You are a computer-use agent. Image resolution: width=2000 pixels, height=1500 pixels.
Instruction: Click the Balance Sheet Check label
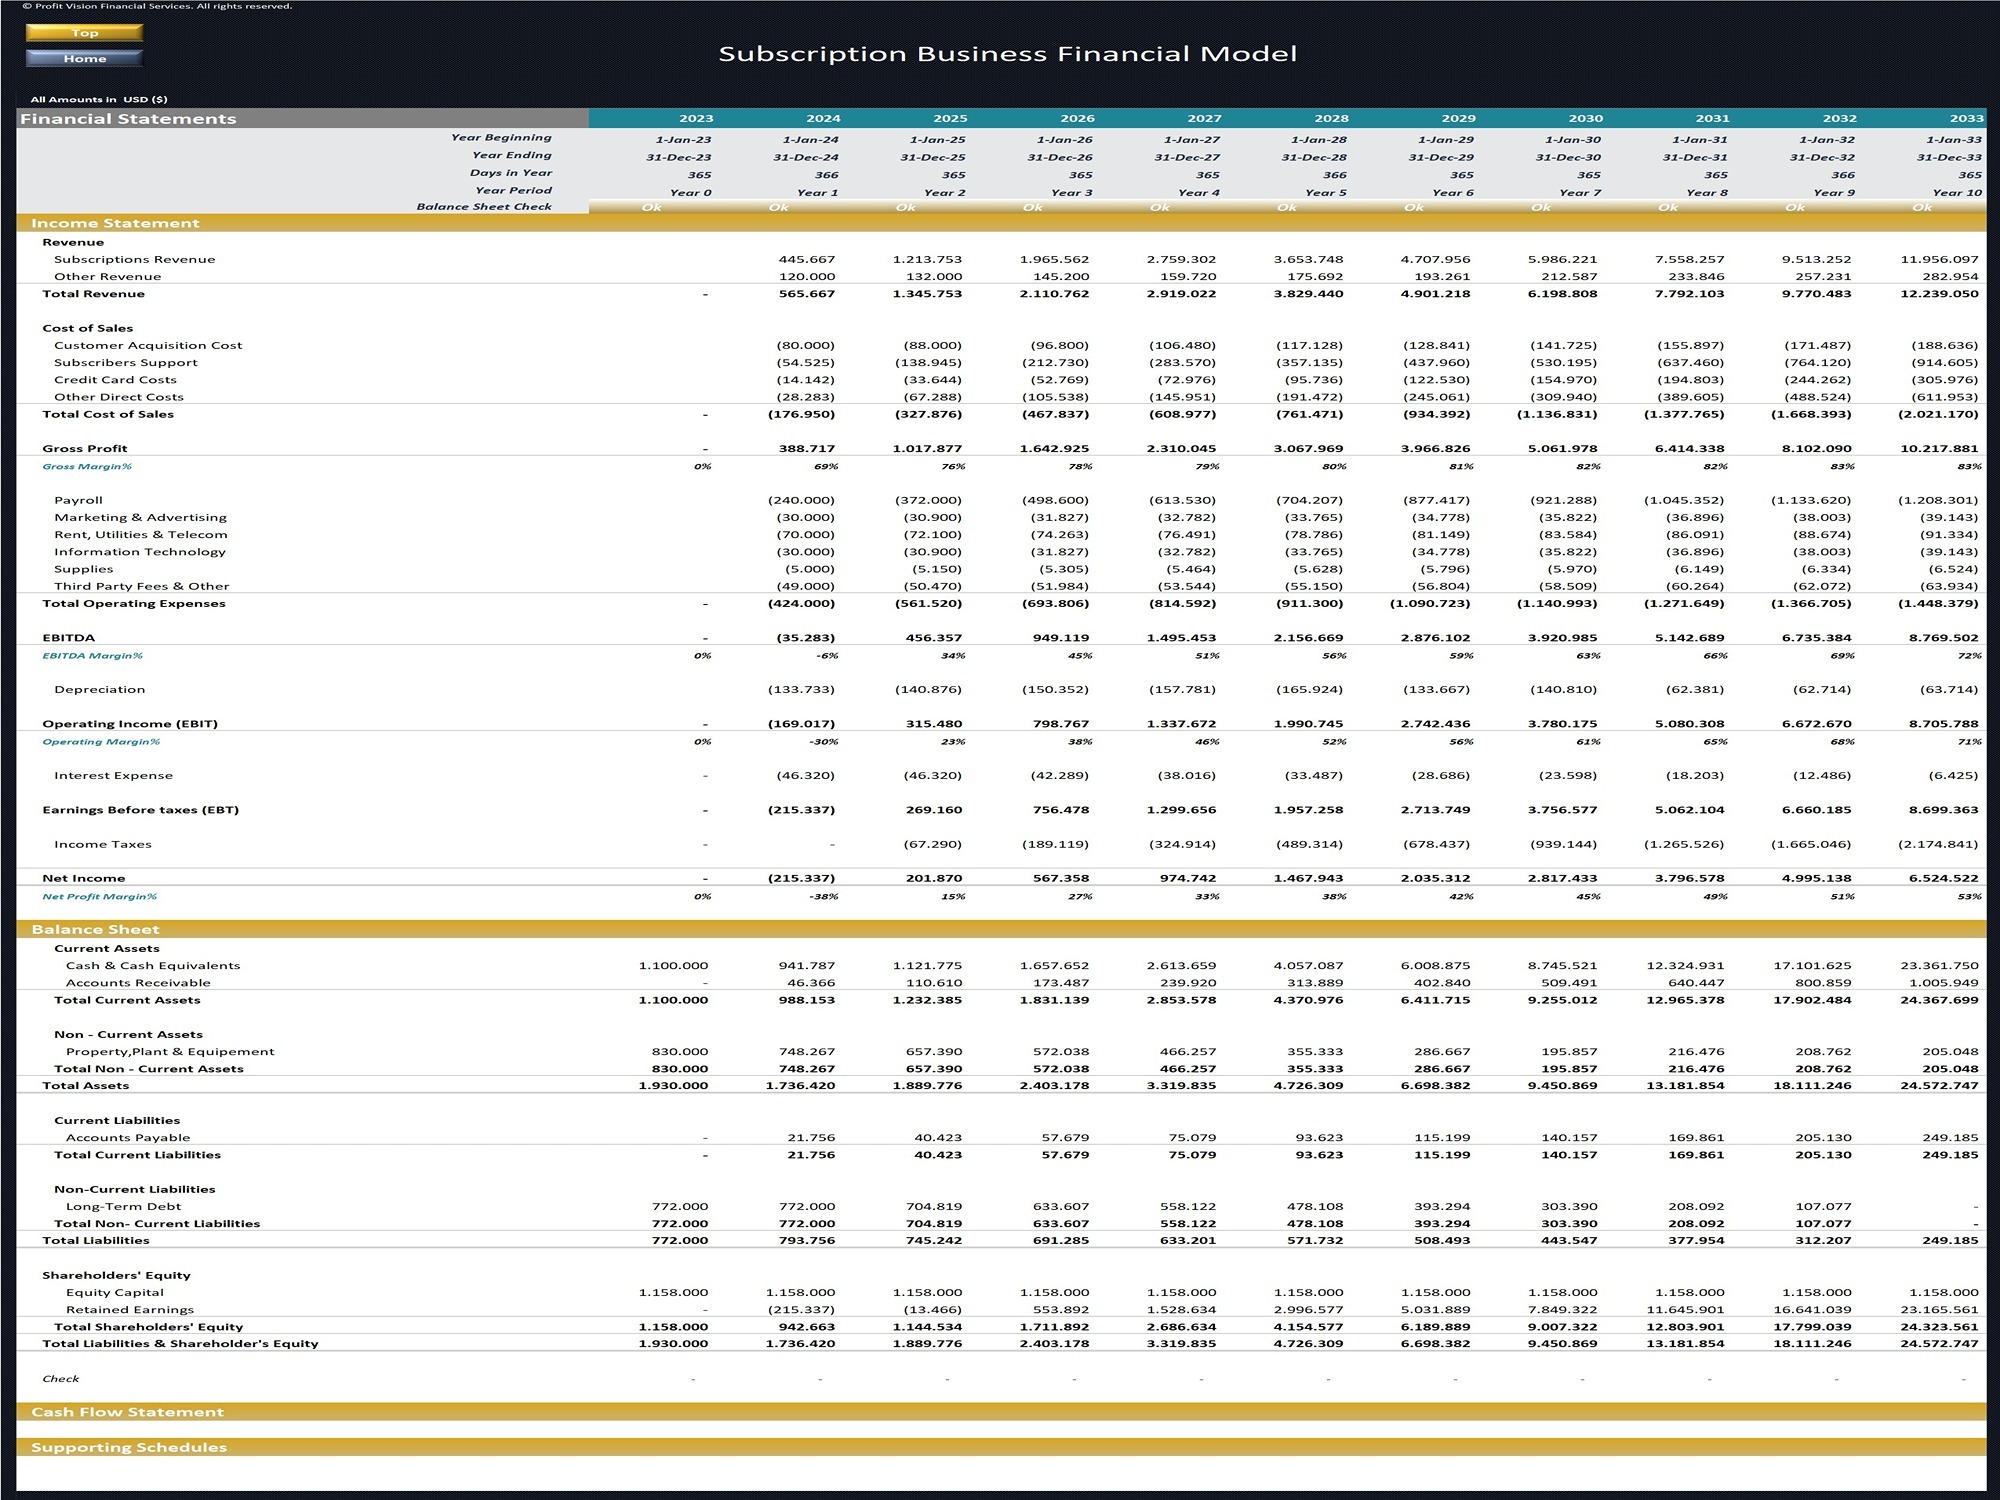coord(484,207)
